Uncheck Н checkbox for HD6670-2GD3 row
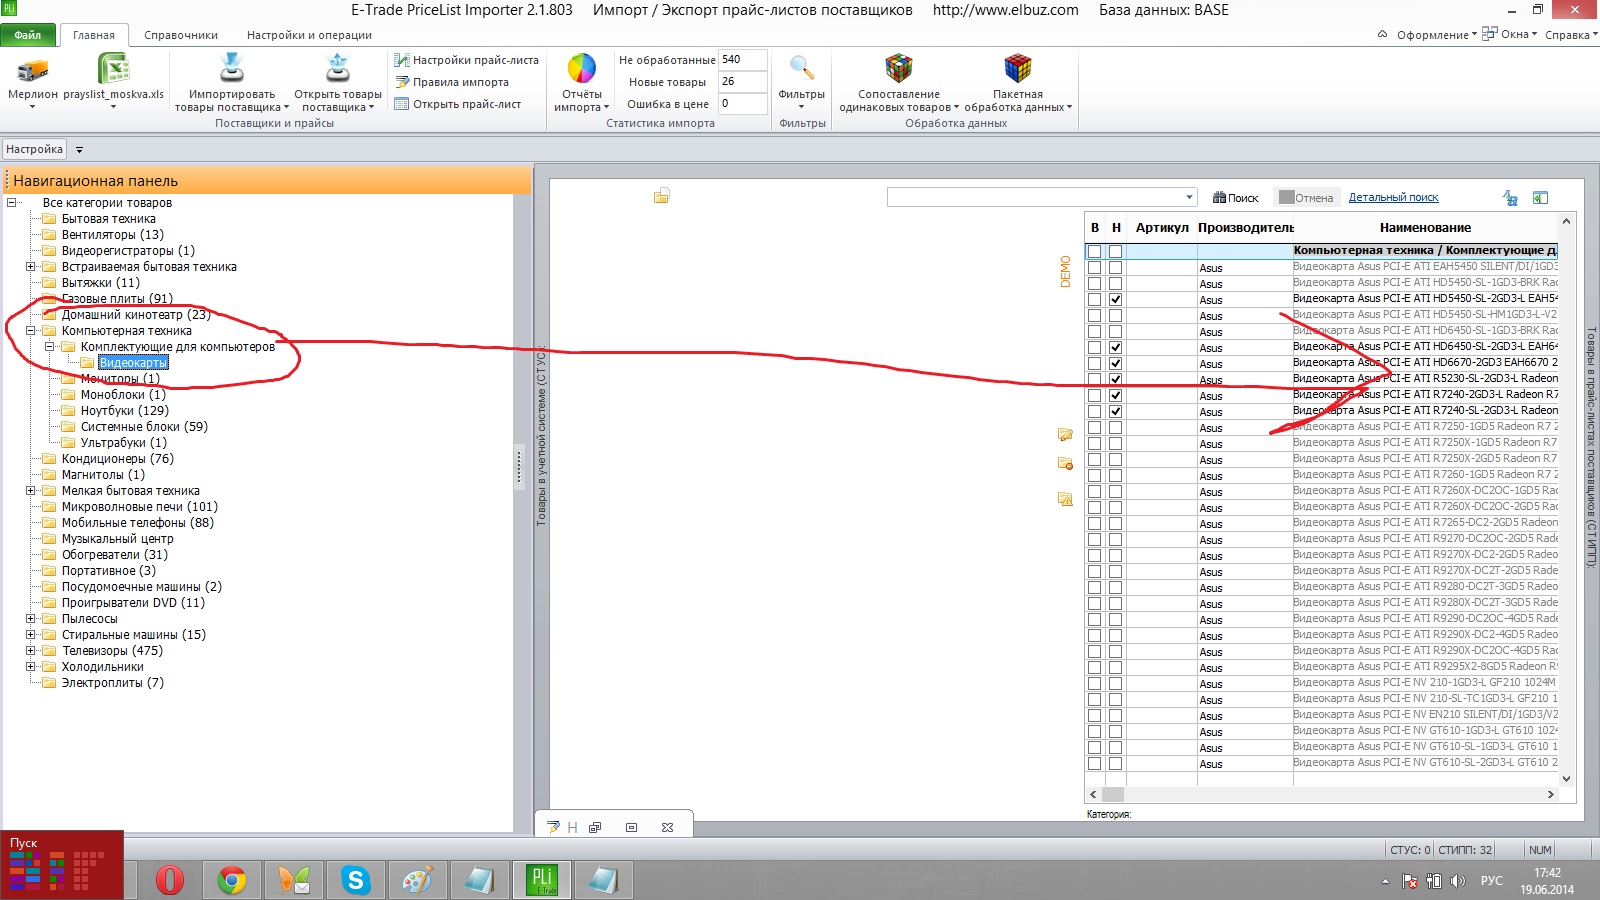The image size is (1600, 900). [x=1116, y=363]
